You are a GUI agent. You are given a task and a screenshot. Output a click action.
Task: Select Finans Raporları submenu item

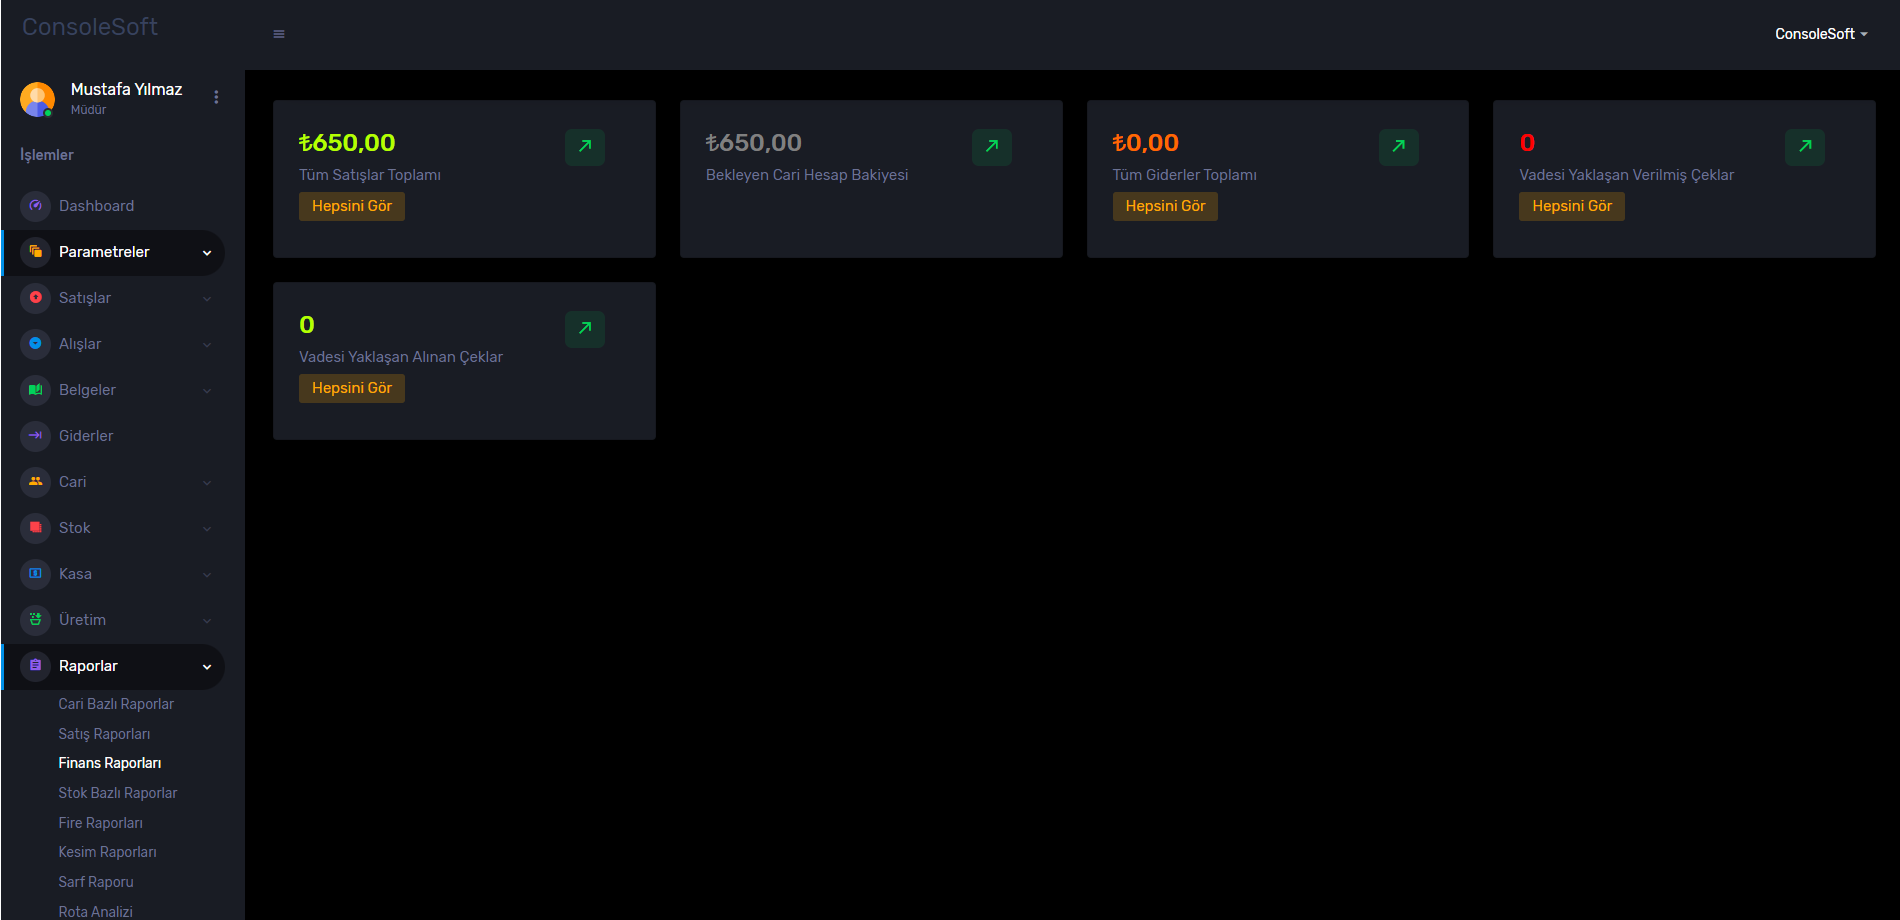pos(110,763)
